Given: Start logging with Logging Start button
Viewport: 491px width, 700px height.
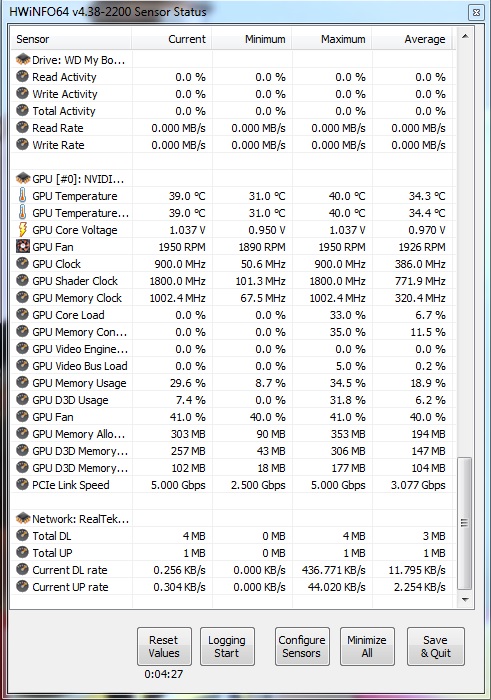Looking at the screenshot, I should pos(227,646).
